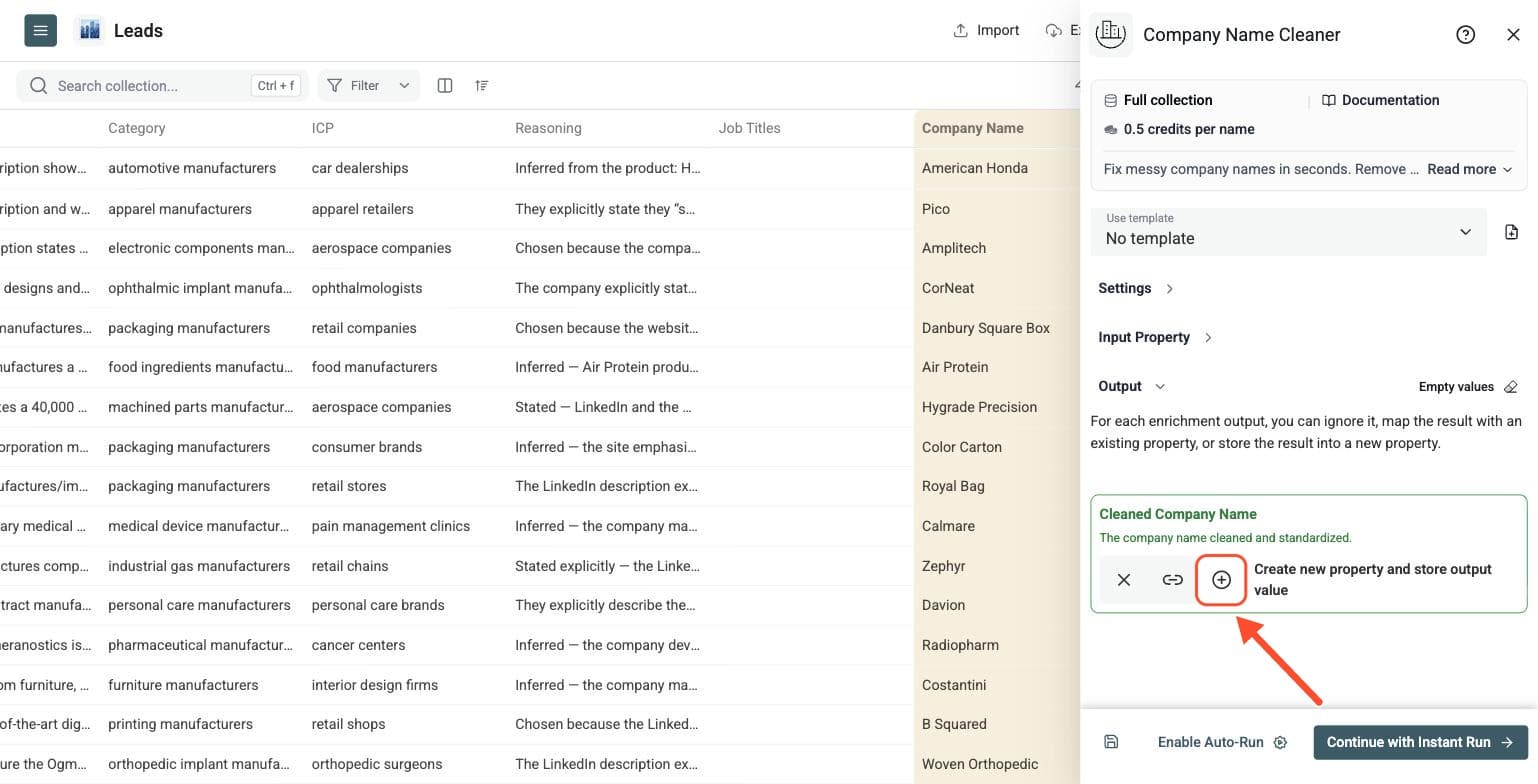This screenshot has height=784, width=1538.
Task: Ignore the Cleaned Company Name output
Action: point(1124,580)
